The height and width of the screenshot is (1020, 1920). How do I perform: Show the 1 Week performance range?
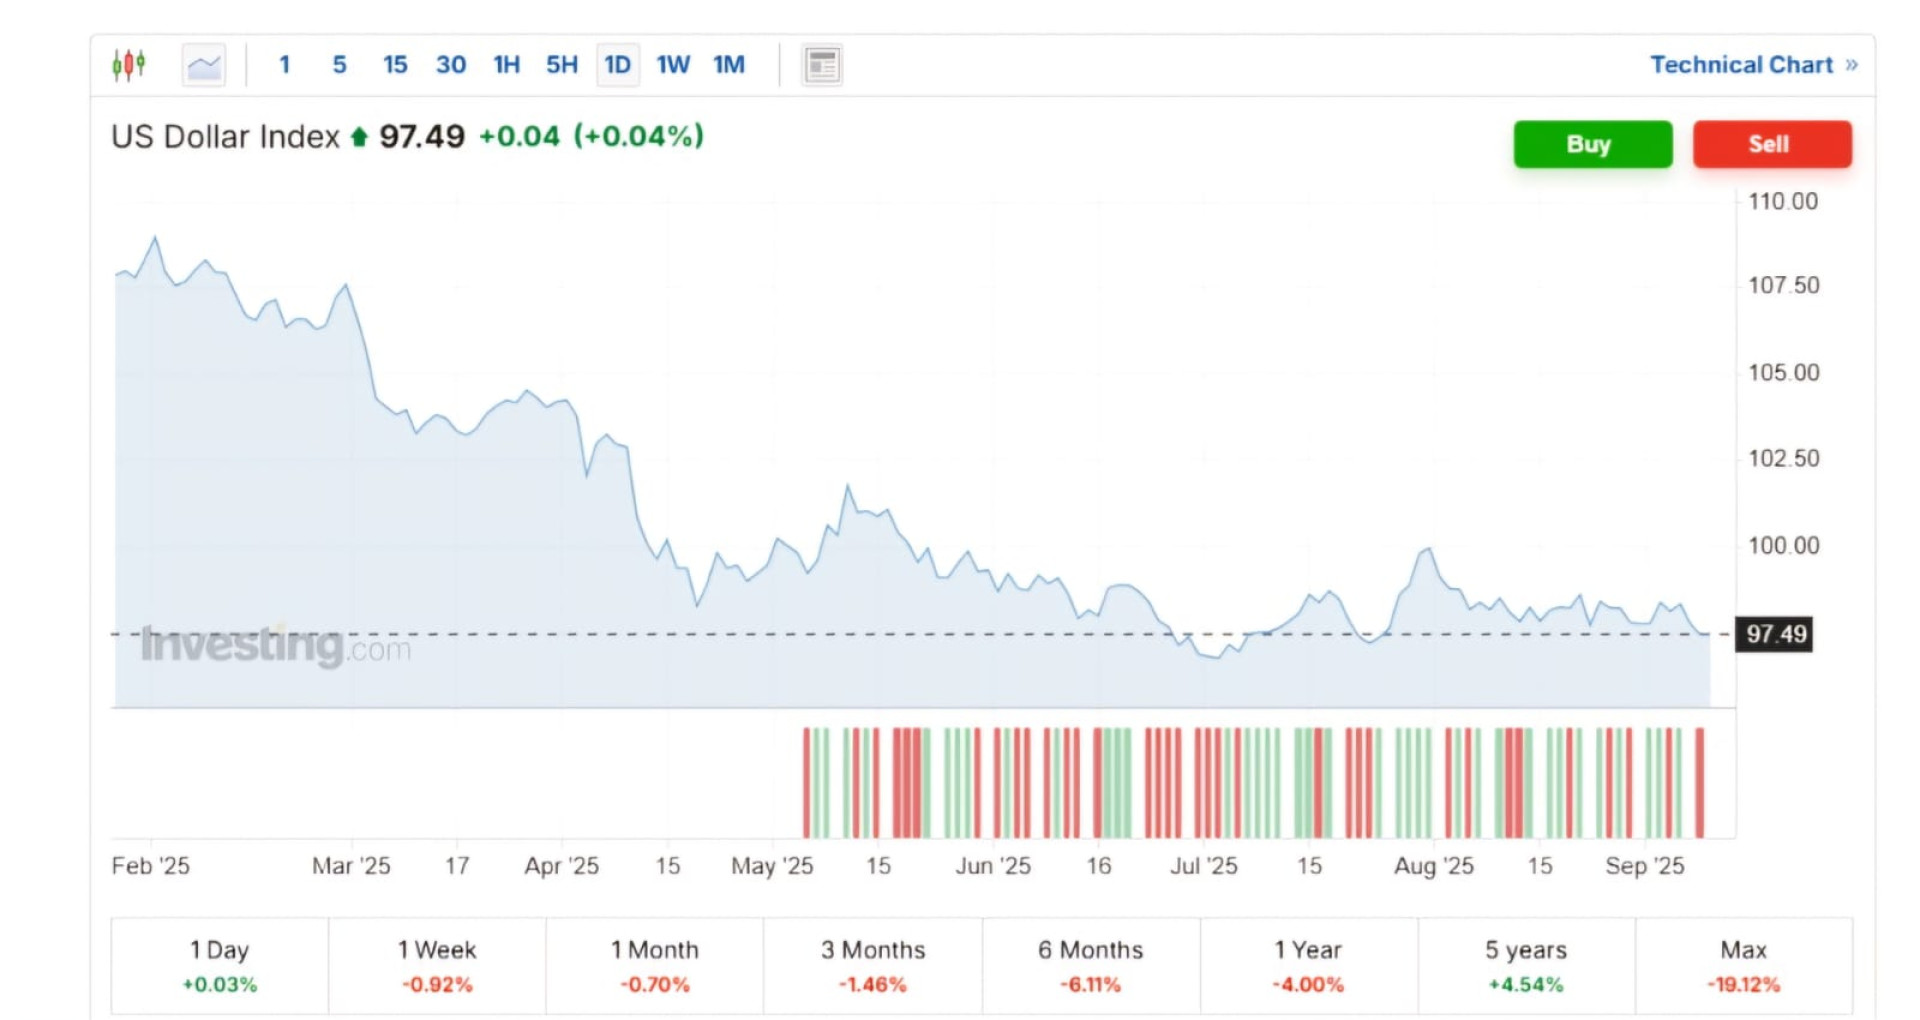pos(437,966)
